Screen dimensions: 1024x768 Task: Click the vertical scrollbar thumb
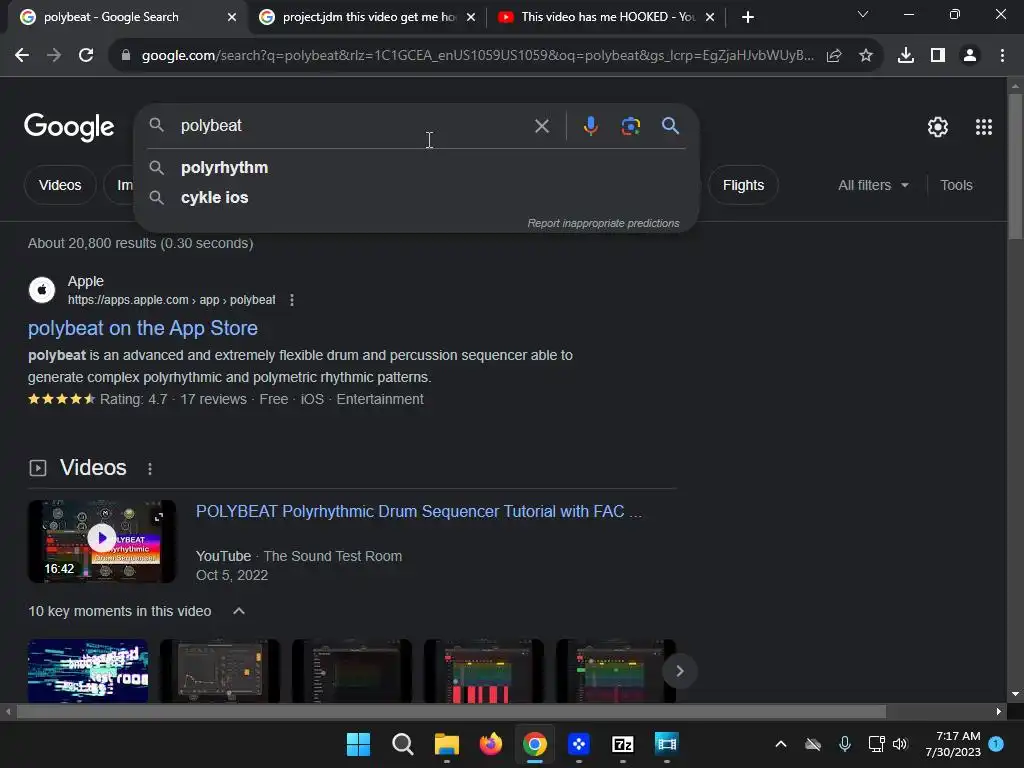point(1016,167)
